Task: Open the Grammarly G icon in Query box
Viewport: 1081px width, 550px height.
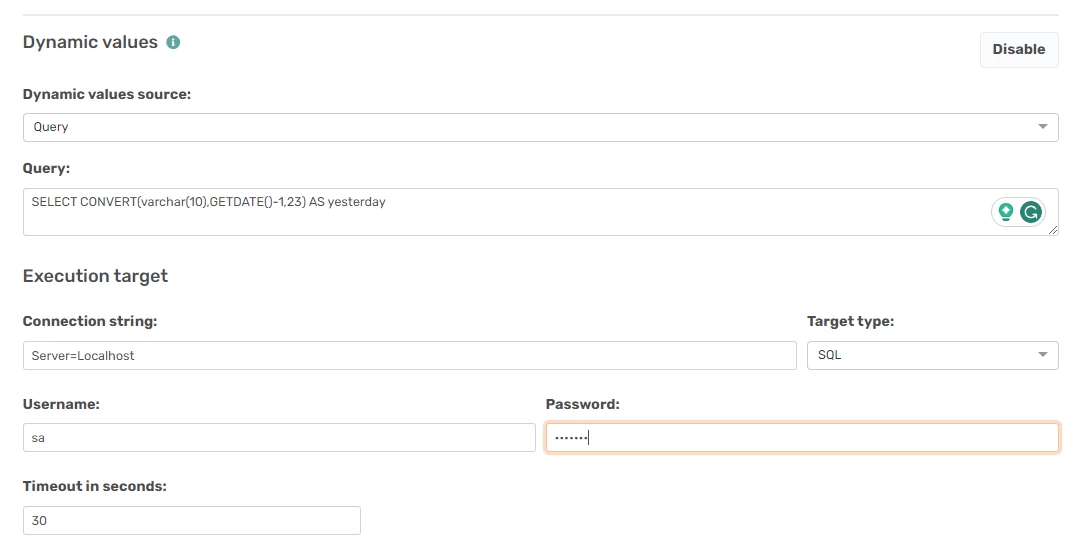Action: [1031, 212]
